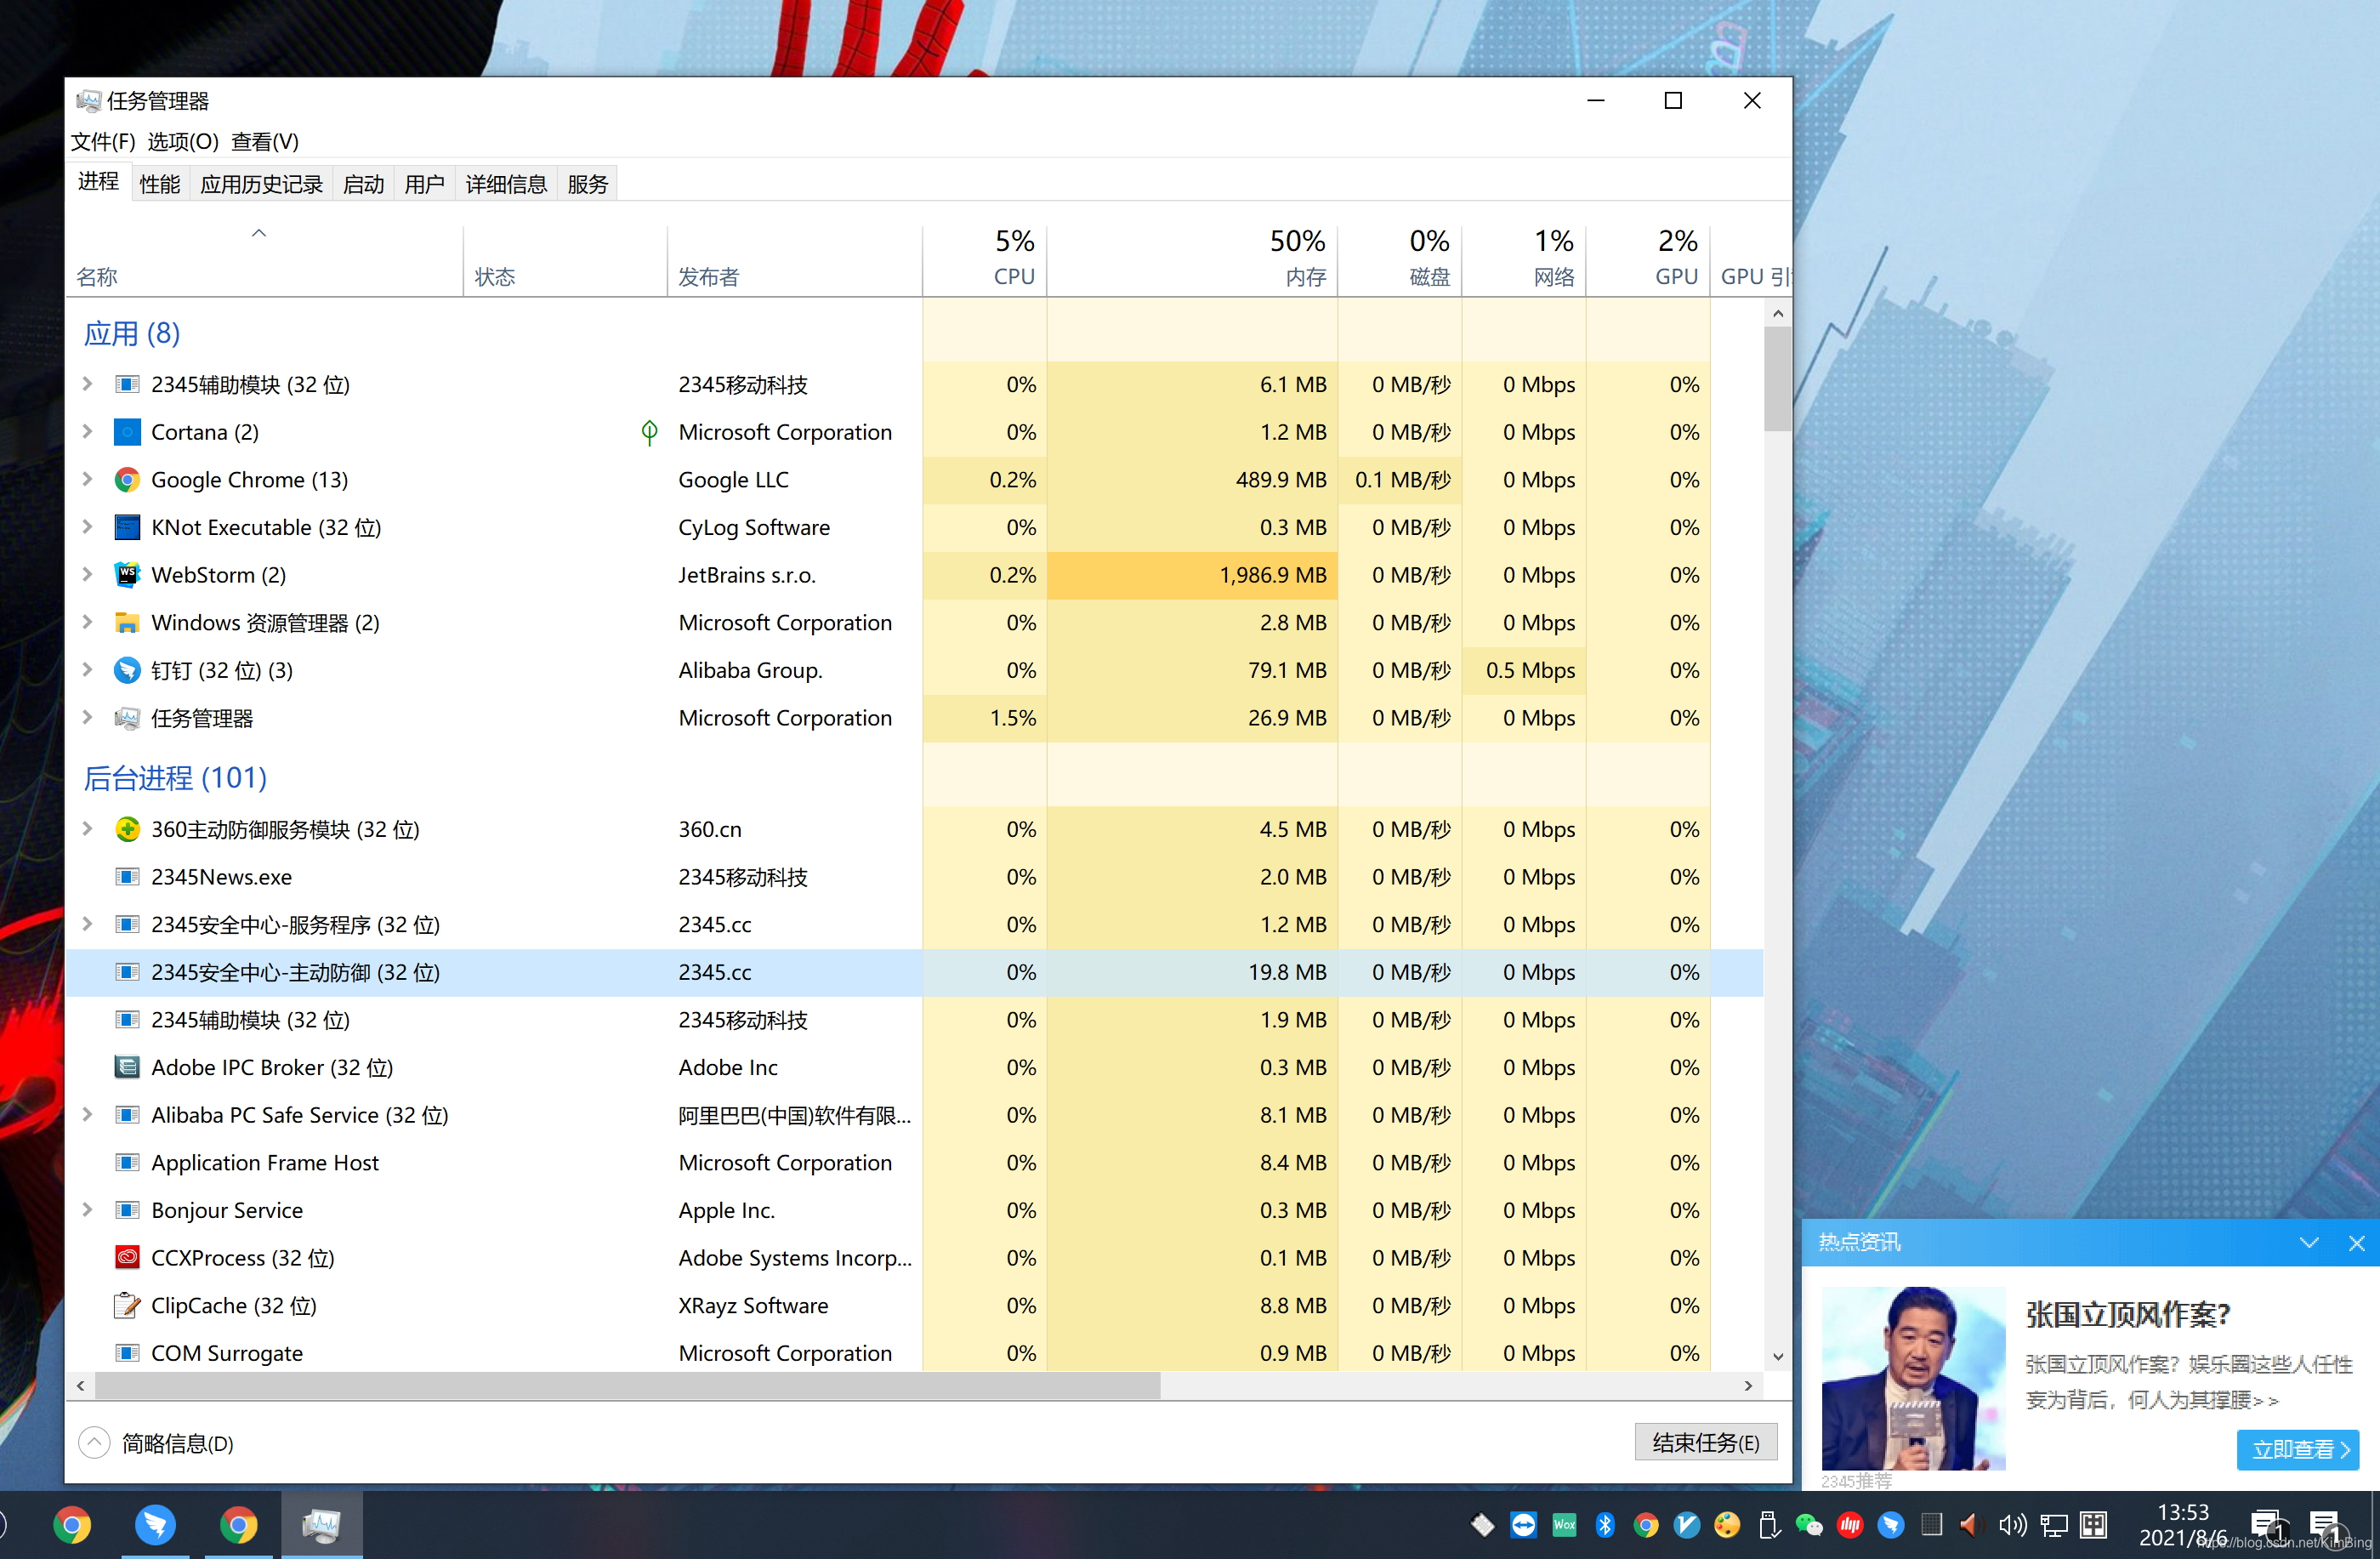Viewport: 2380px width, 1559px height.
Task: Click 立即查看 in the news popup
Action: pyautogui.click(x=2297, y=1450)
